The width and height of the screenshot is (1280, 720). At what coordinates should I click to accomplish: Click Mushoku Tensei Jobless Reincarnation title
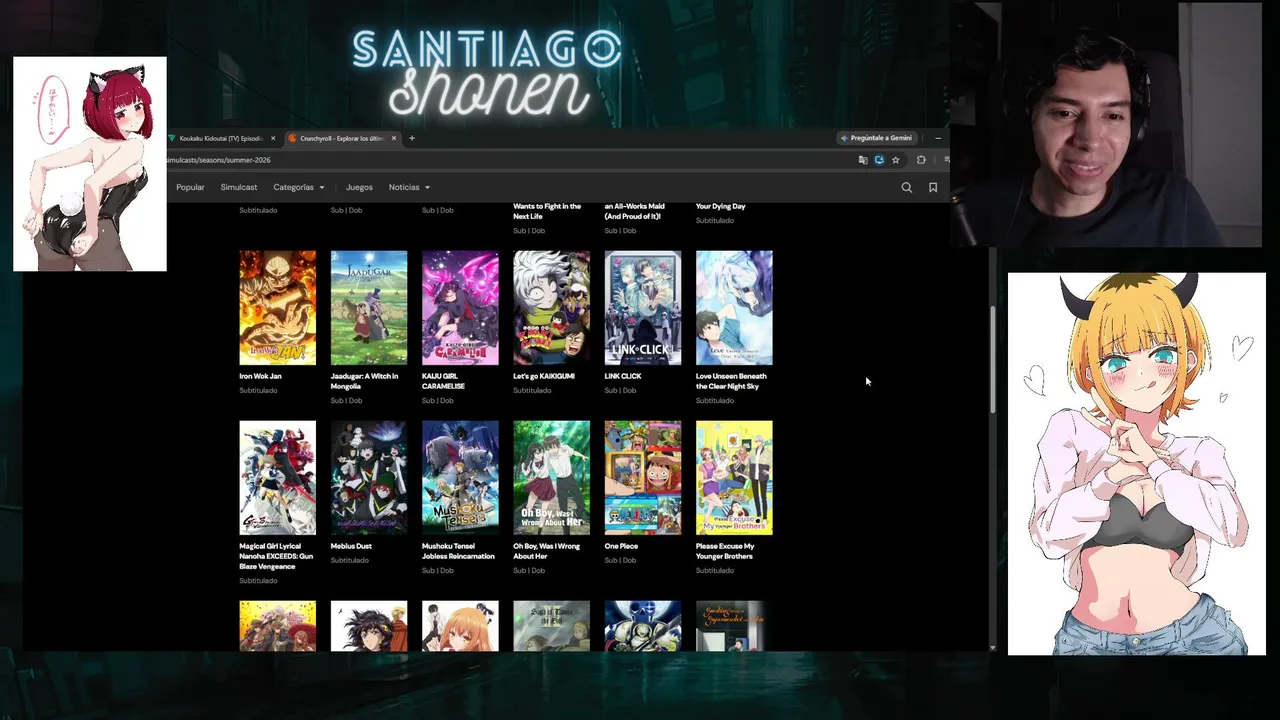click(x=458, y=551)
